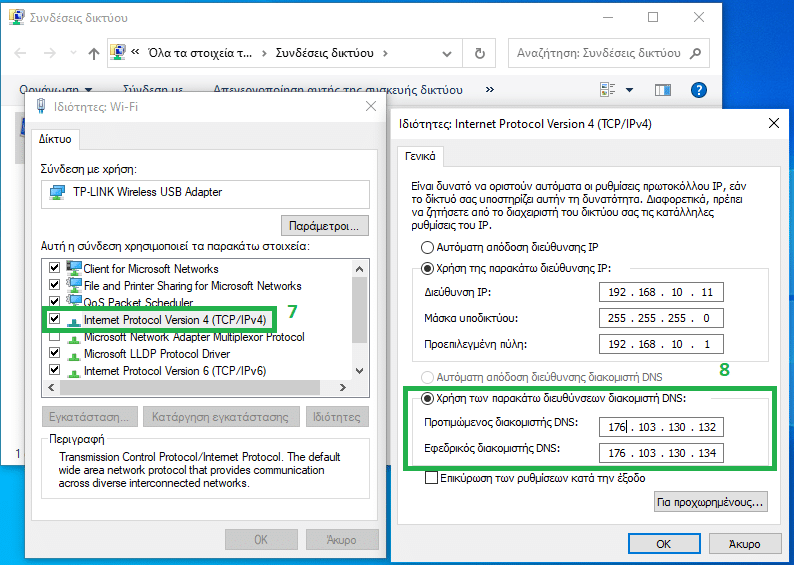Click the Για προχωρημένους button
This screenshot has height=565, width=794.
click(710, 502)
